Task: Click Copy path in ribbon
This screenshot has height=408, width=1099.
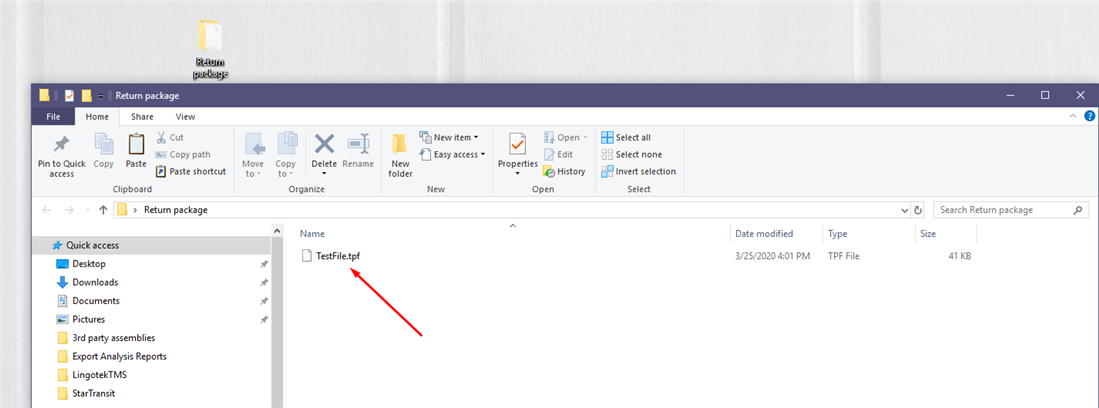Action: [x=182, y=154]
